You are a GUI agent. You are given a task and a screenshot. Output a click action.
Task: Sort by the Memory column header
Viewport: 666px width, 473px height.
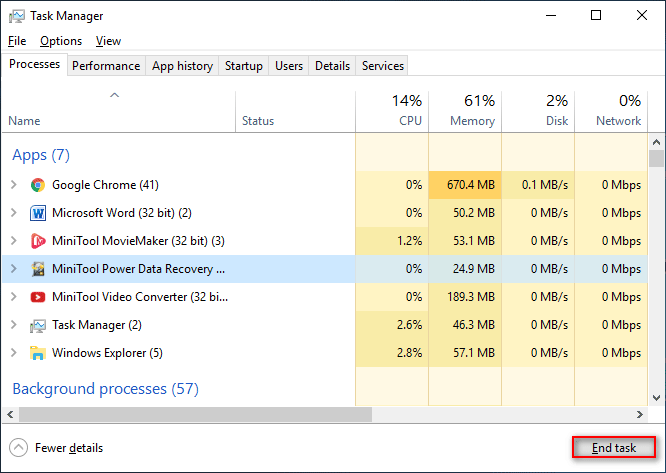[x=465, y=112]
